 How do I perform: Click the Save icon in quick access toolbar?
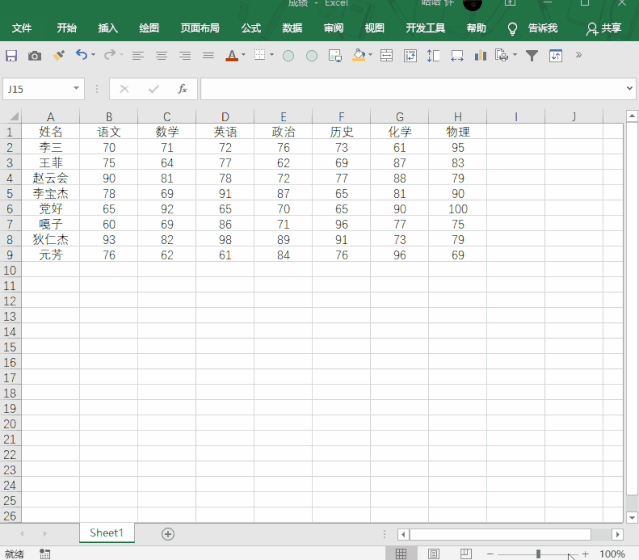[11, 55]
